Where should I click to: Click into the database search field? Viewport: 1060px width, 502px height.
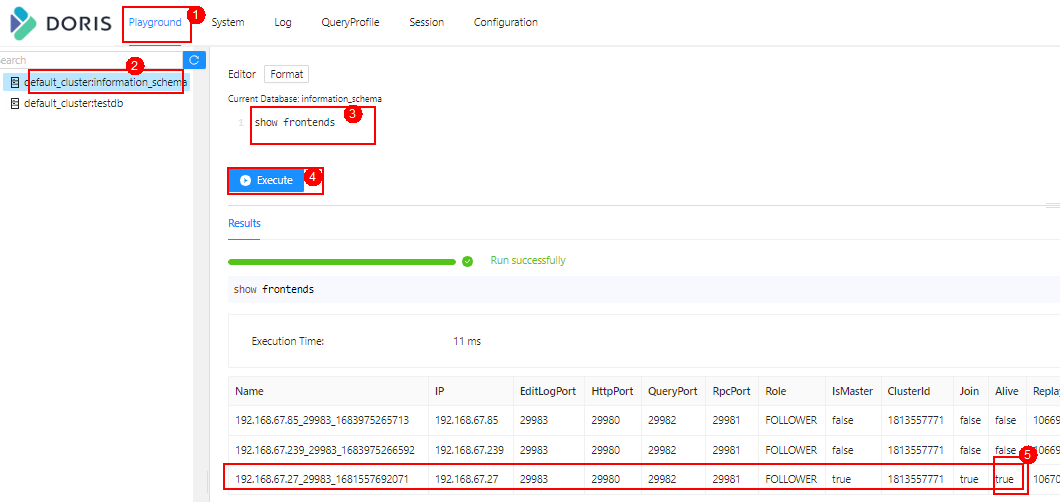pyautogui.click(x=91, y=60)
